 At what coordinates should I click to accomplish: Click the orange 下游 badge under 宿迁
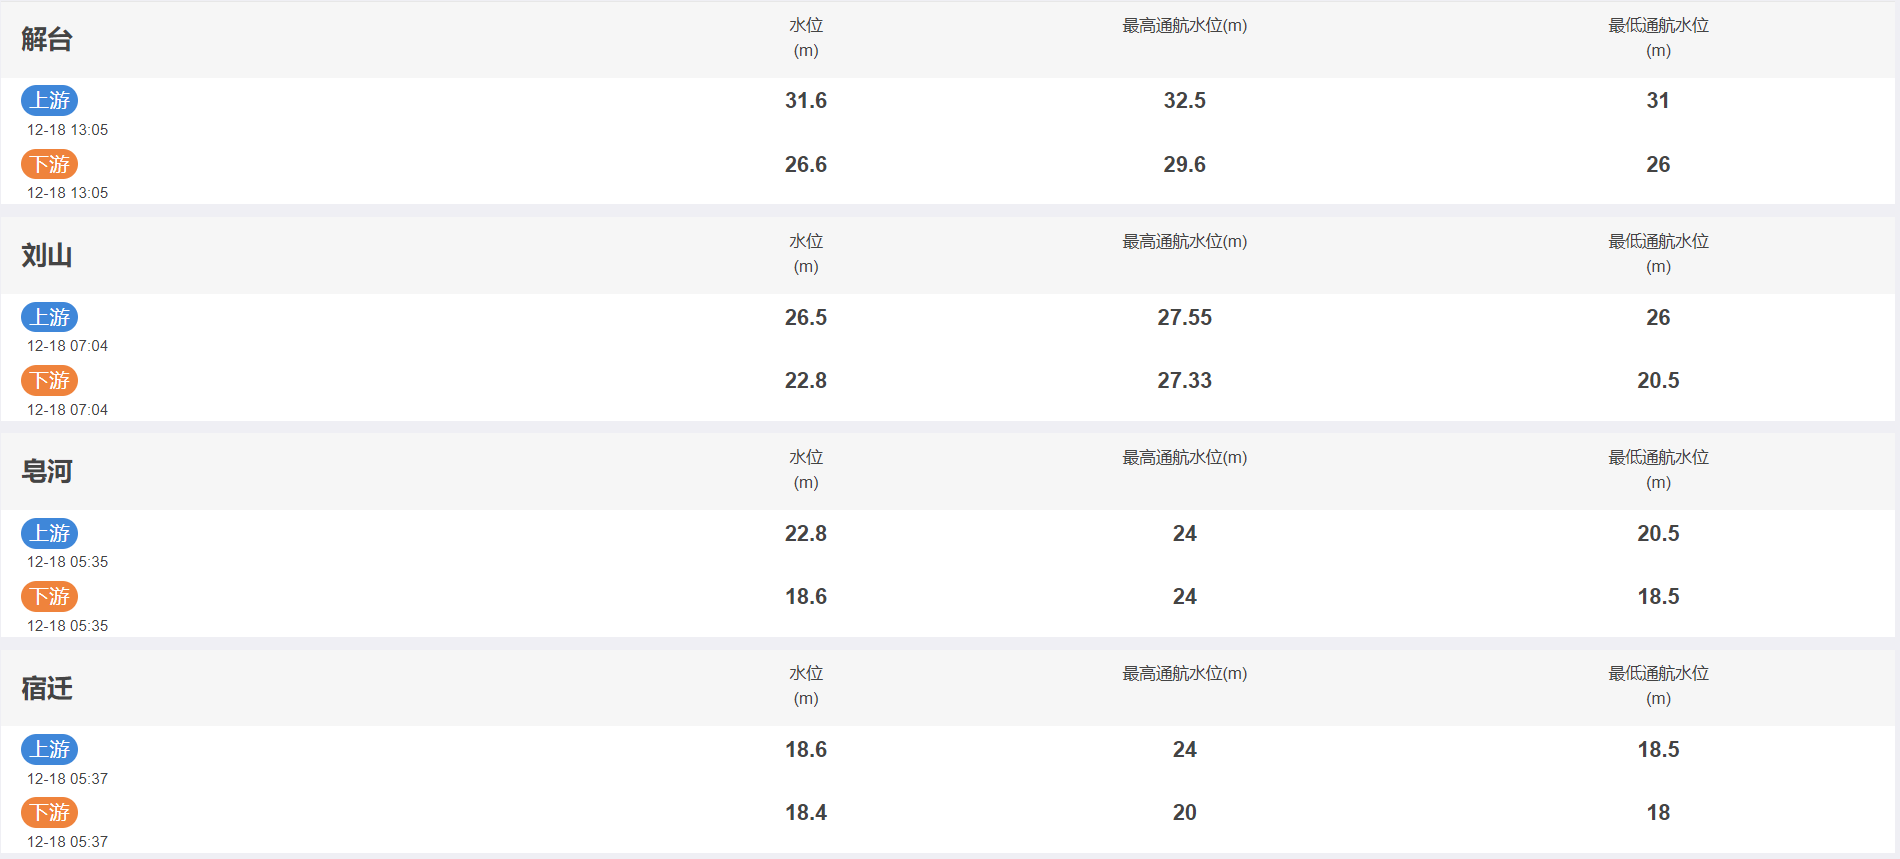49,812
